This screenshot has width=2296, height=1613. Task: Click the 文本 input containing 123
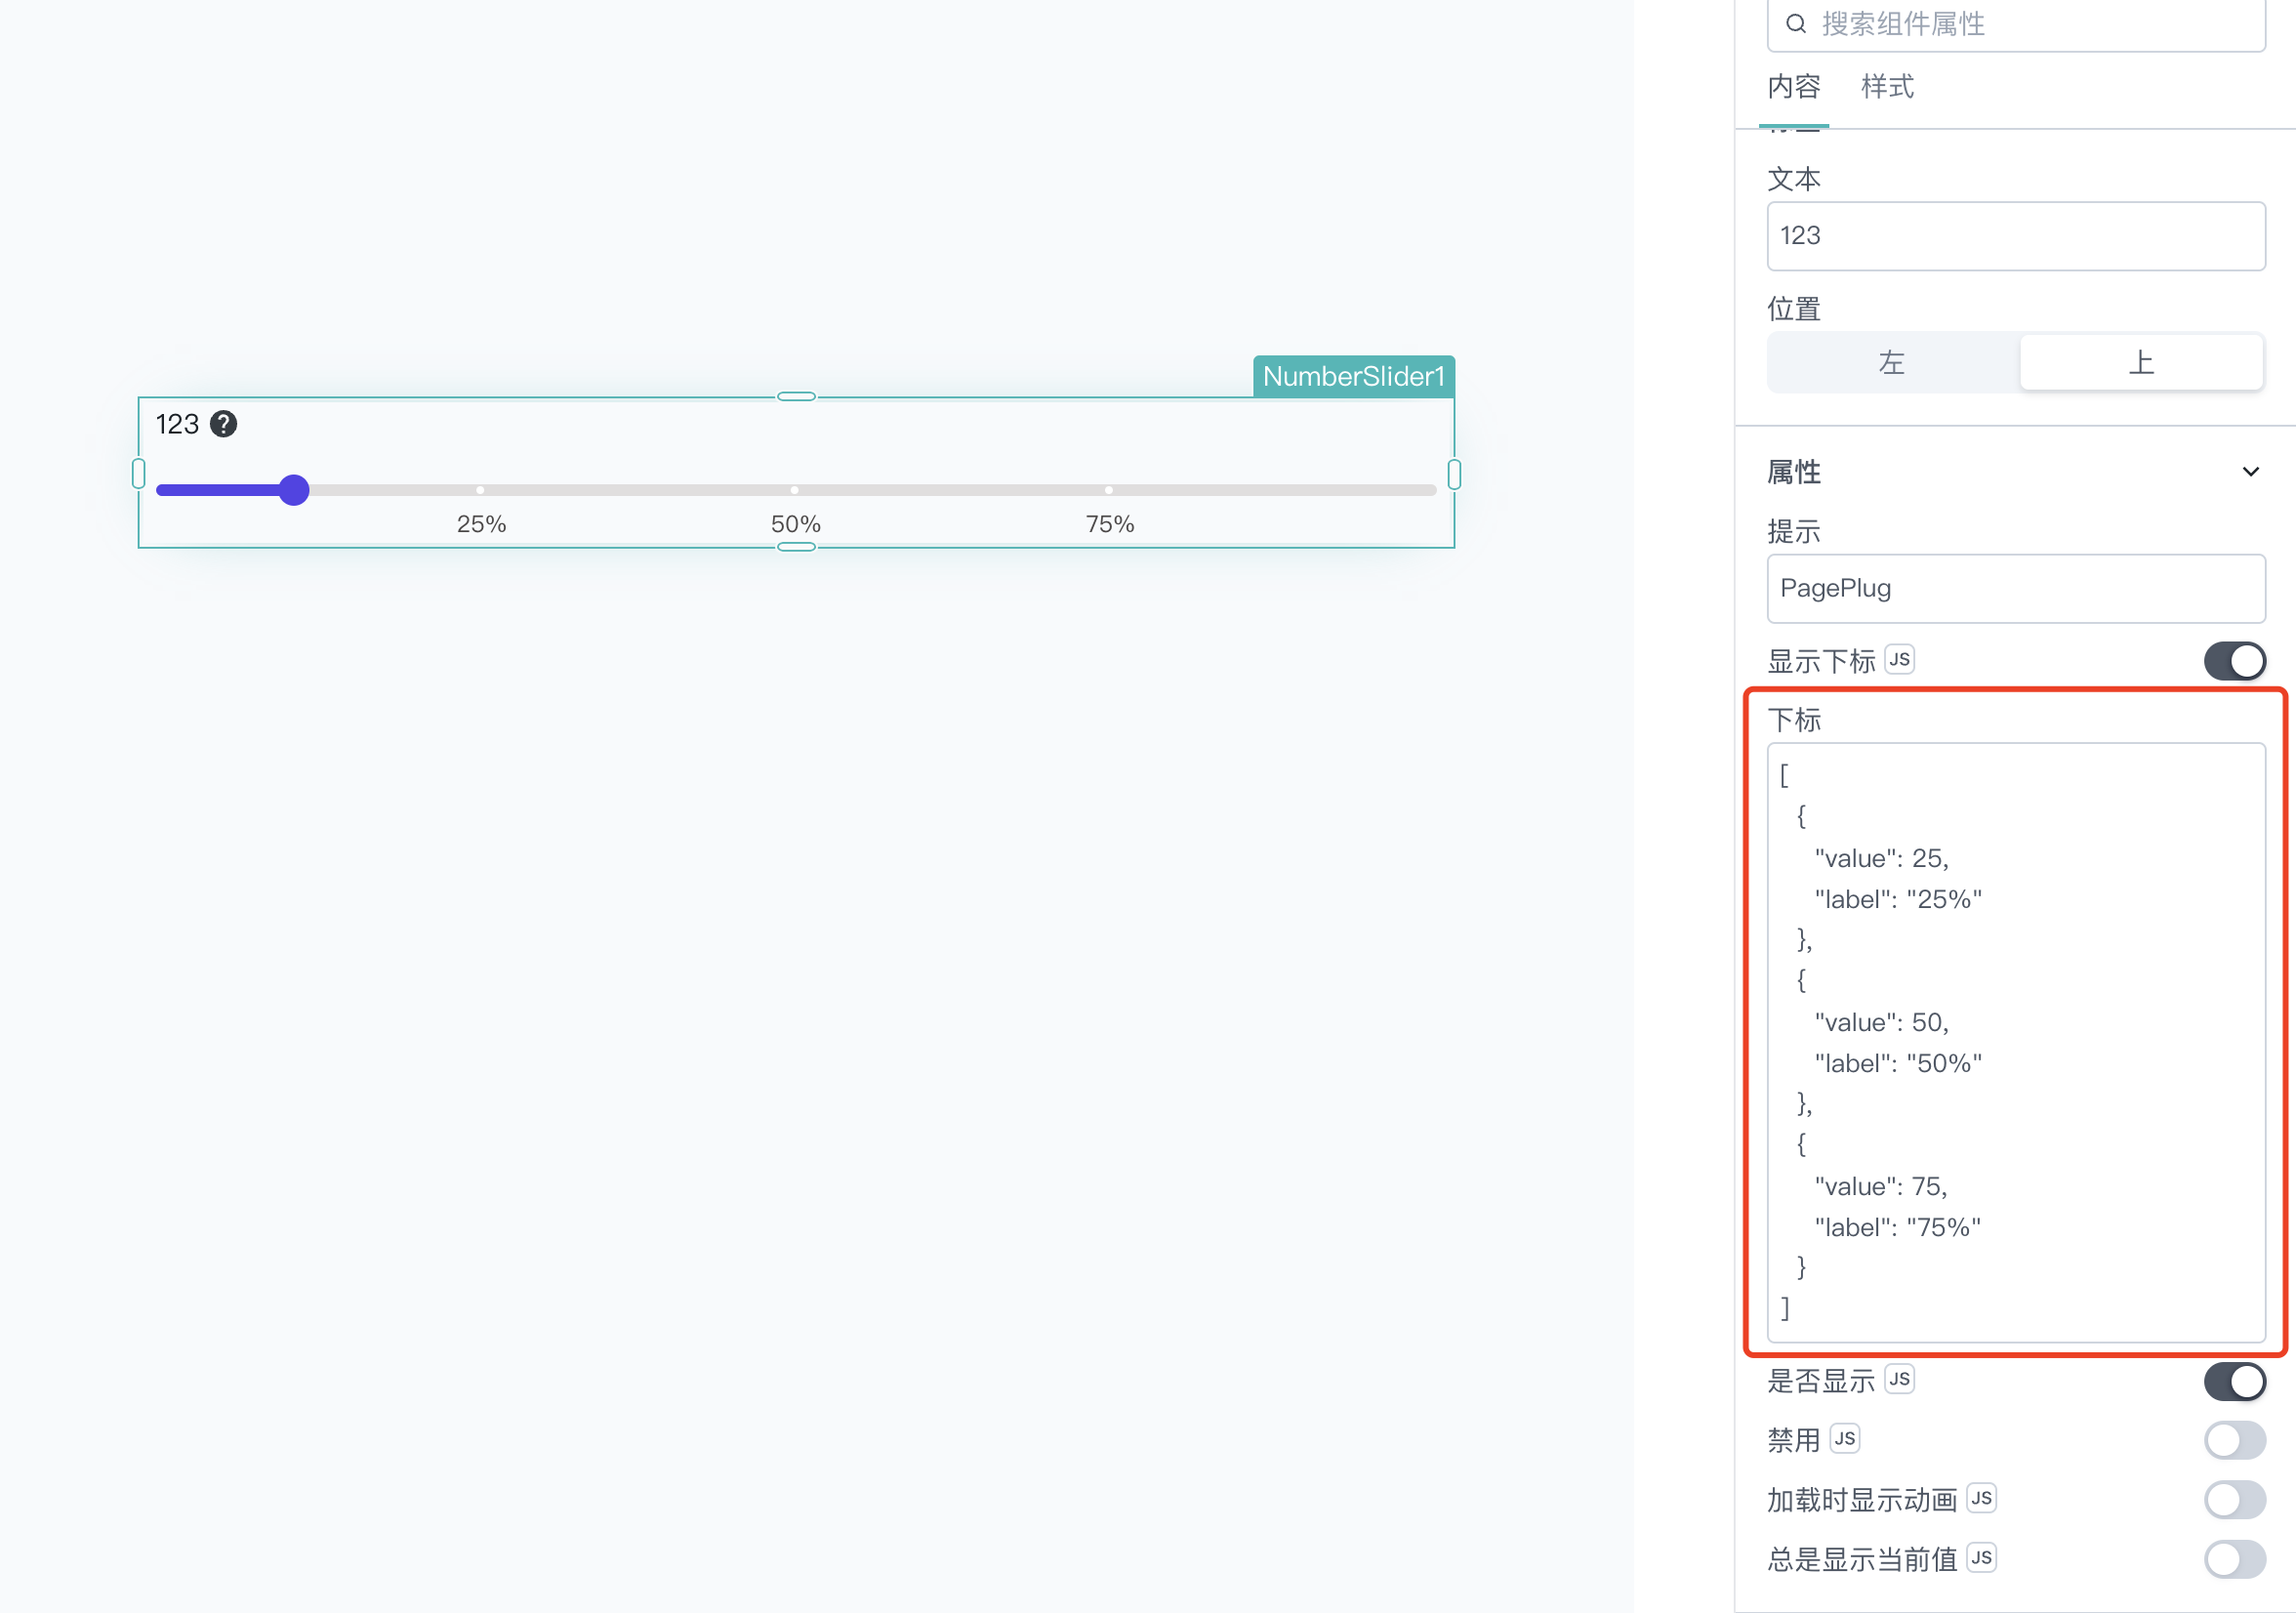coord(2016,236)
